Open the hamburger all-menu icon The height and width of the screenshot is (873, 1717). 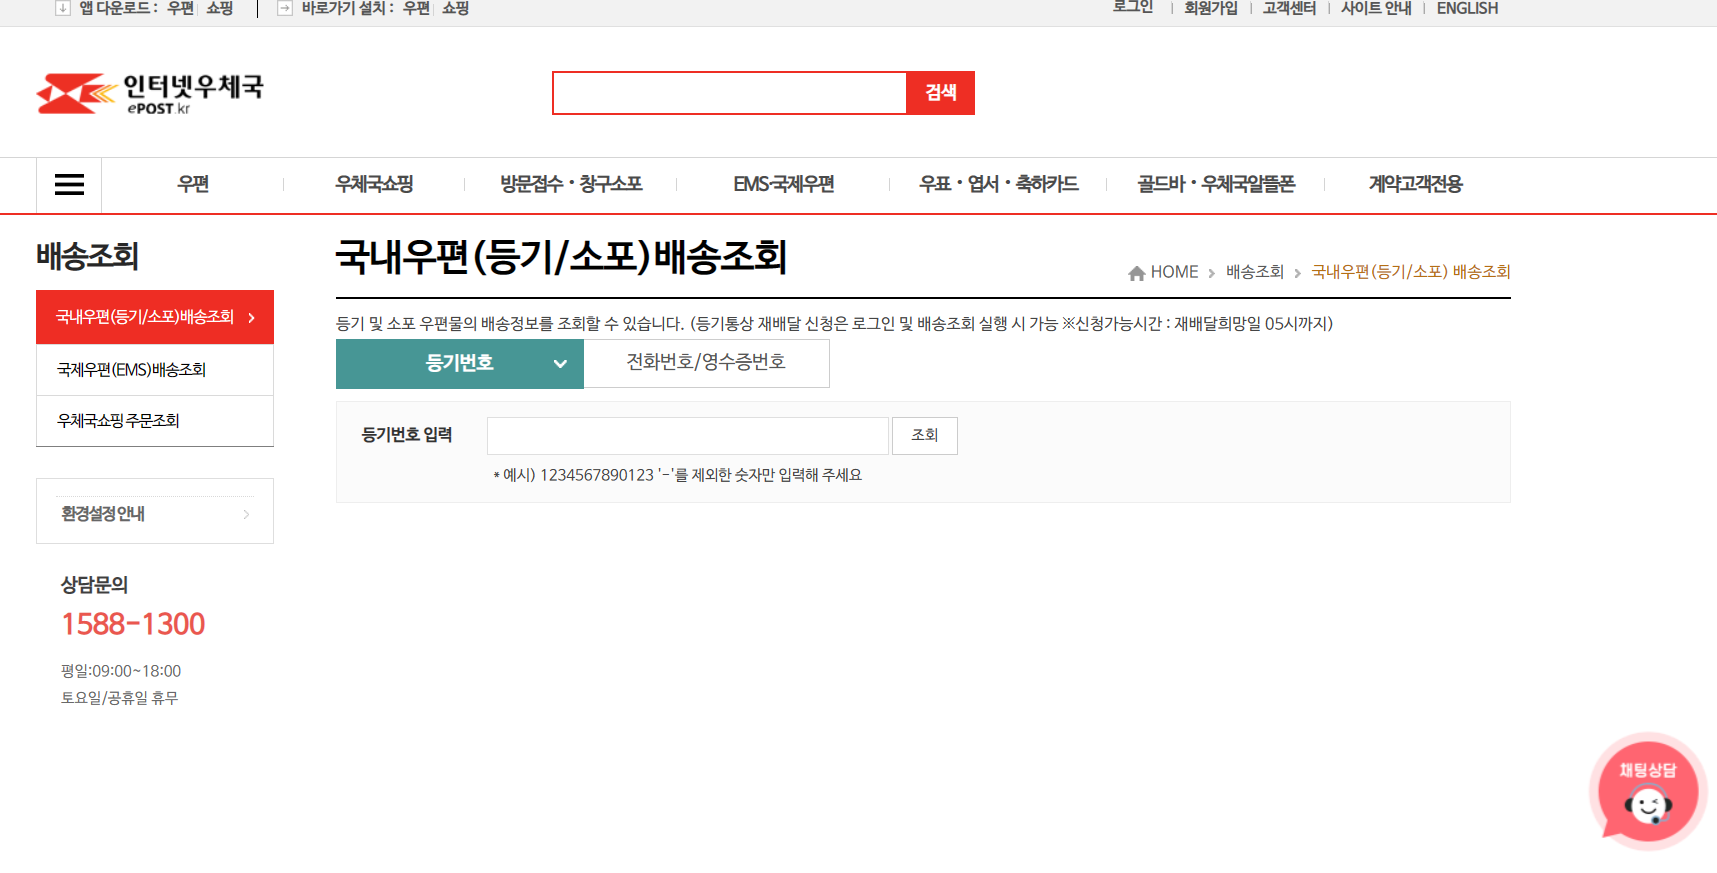tap(69, 185)
